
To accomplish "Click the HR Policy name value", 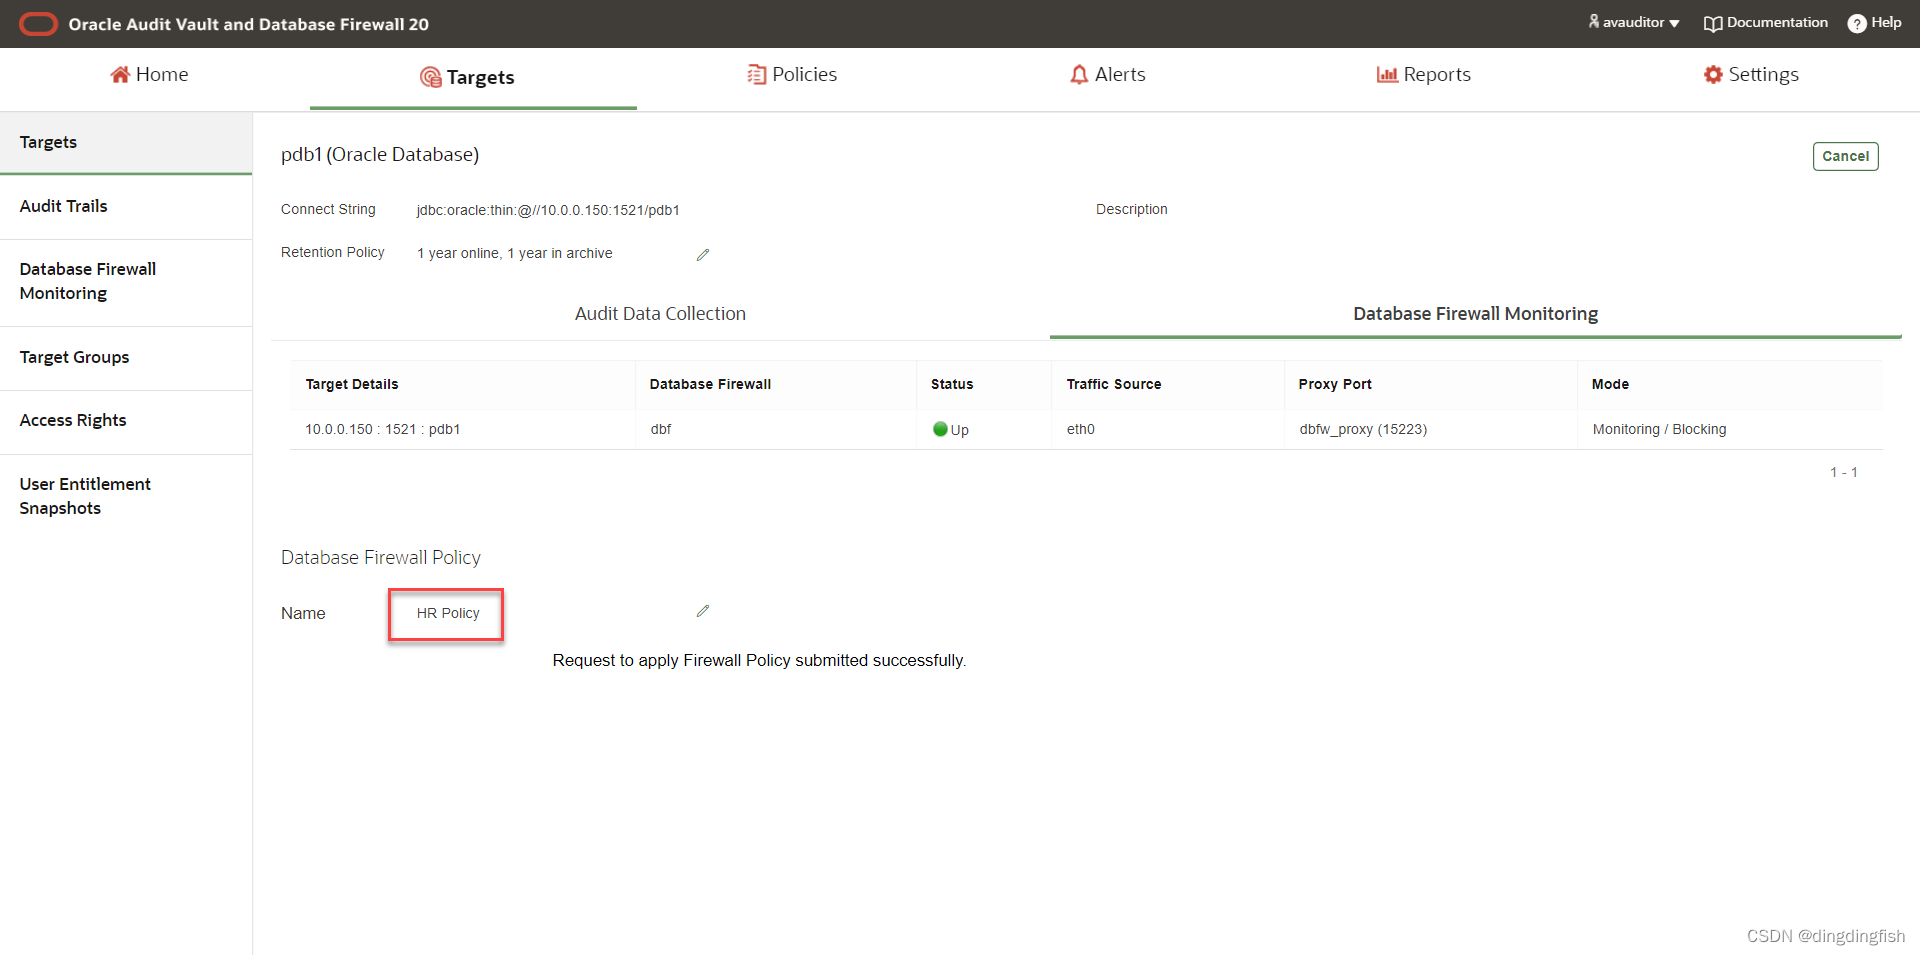I will click(x=448, y=613).
